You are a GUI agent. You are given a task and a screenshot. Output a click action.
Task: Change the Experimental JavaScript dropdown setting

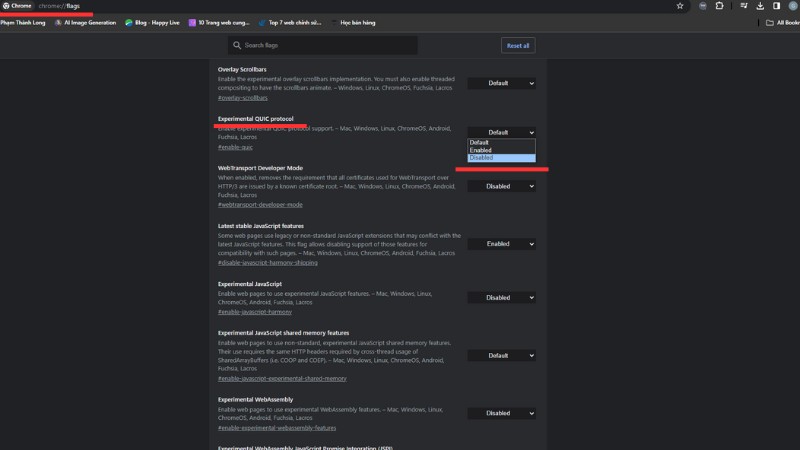coord(502,297)
